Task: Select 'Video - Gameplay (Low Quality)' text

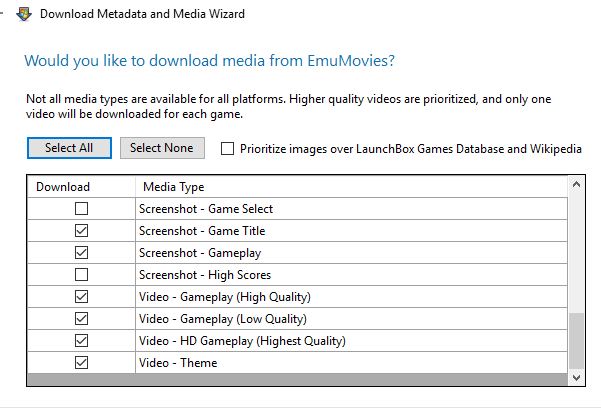Action: [223, 319]
